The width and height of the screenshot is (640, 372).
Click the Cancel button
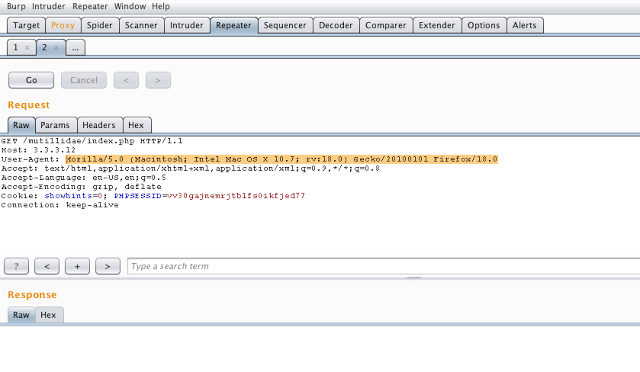(x=84, y=80)
